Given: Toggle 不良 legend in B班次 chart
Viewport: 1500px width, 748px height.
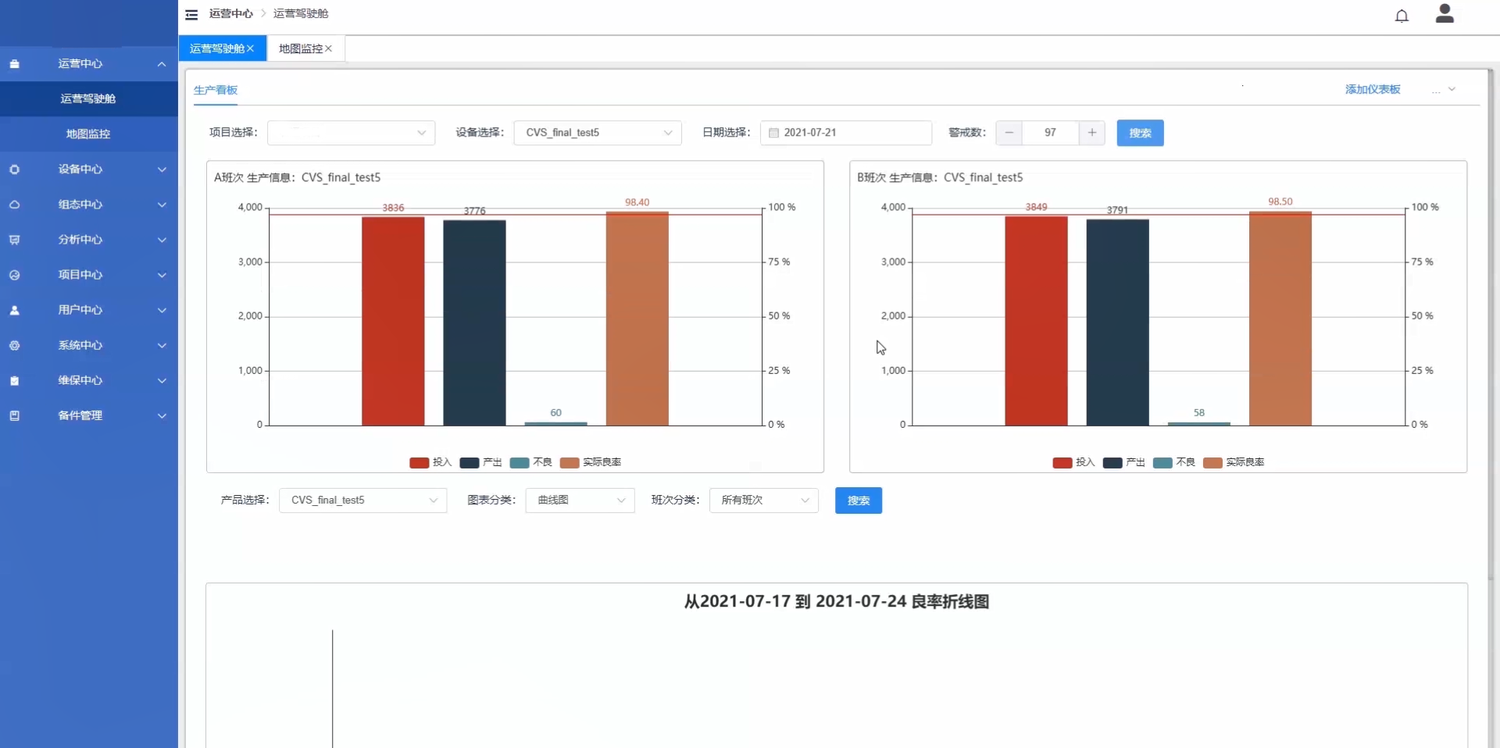Looking at the screenshot, I should (1174, 463).
